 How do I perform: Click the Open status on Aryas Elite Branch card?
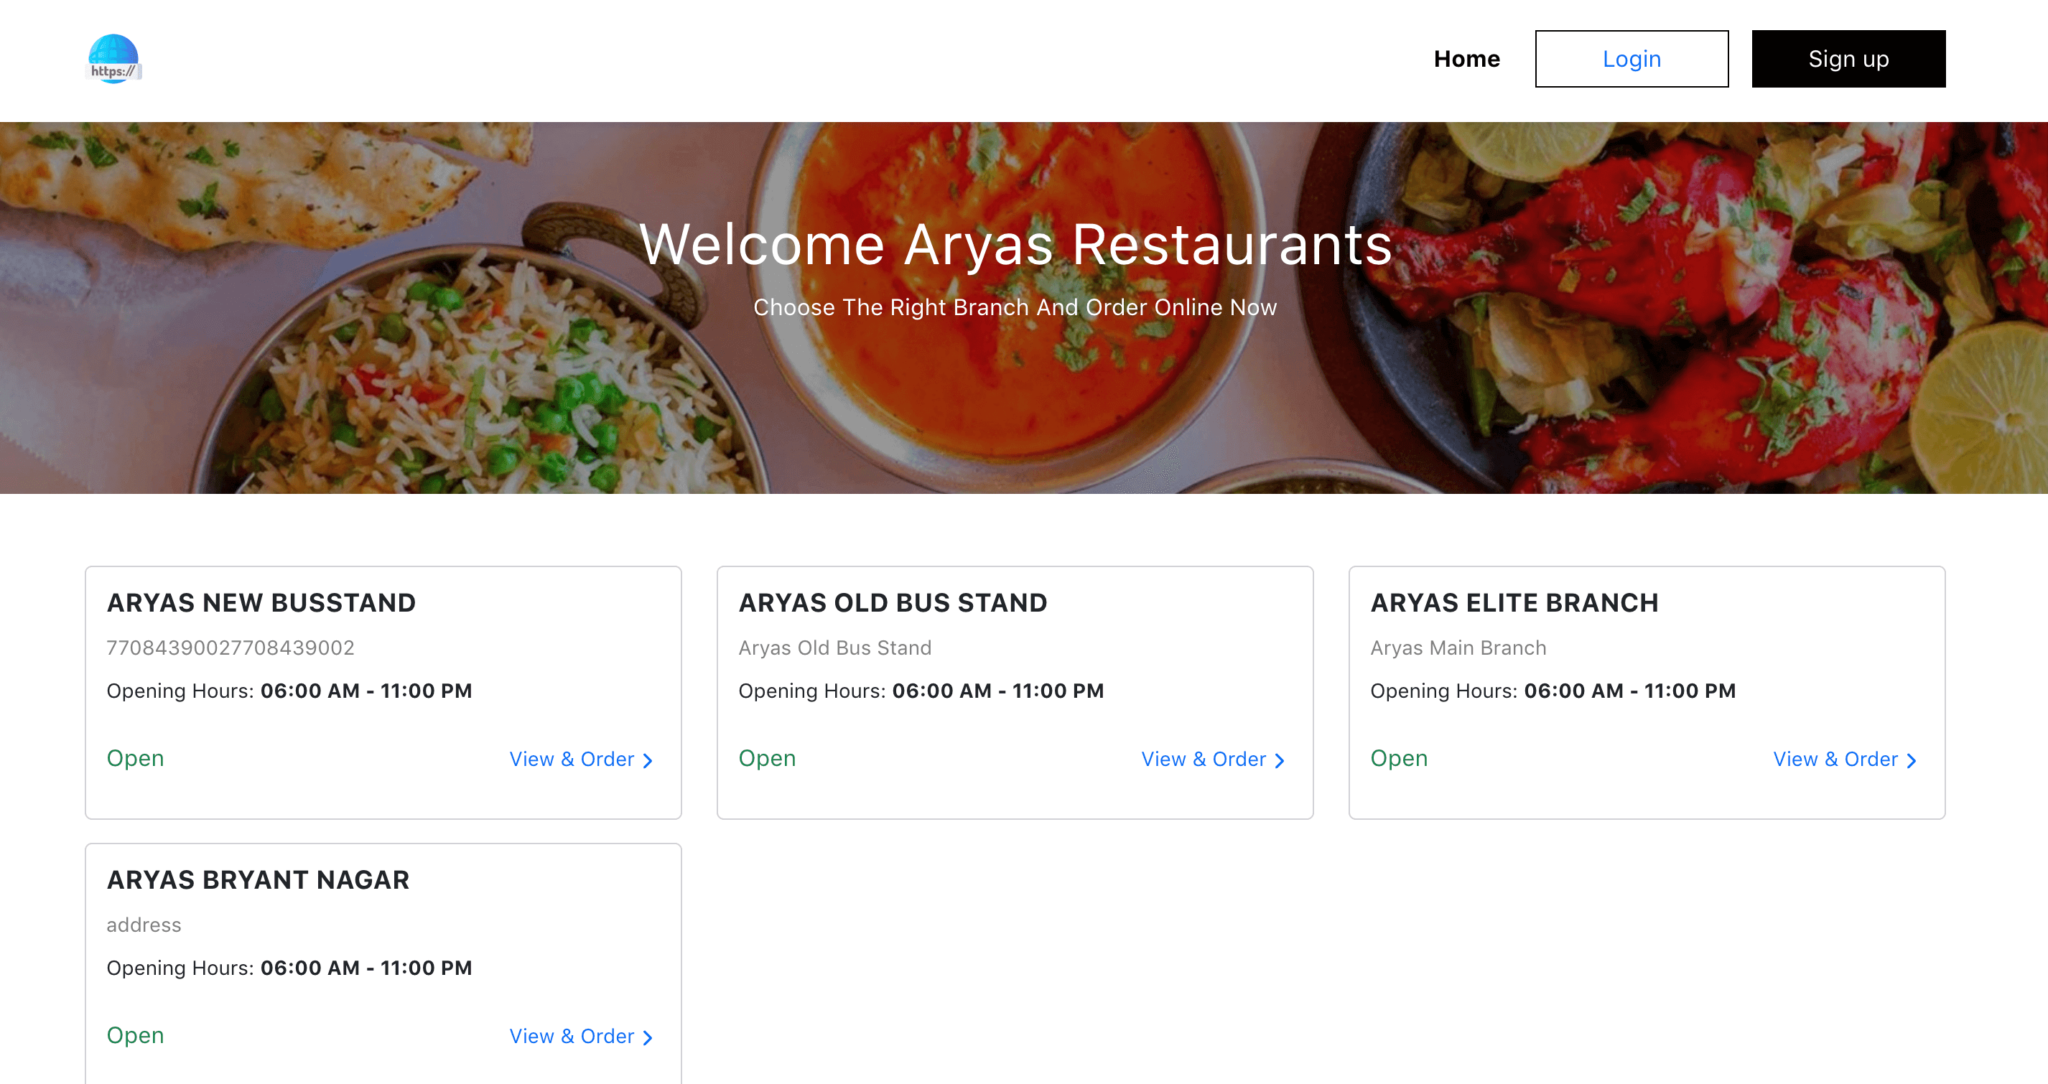(1398, 758)
